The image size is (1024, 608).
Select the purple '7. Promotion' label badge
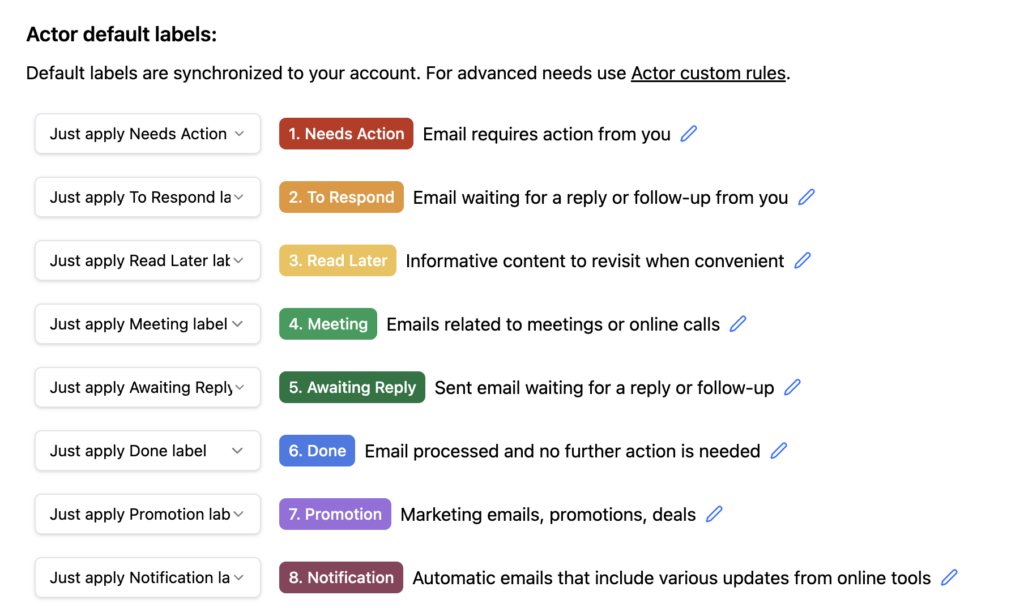tap(335, 514)
